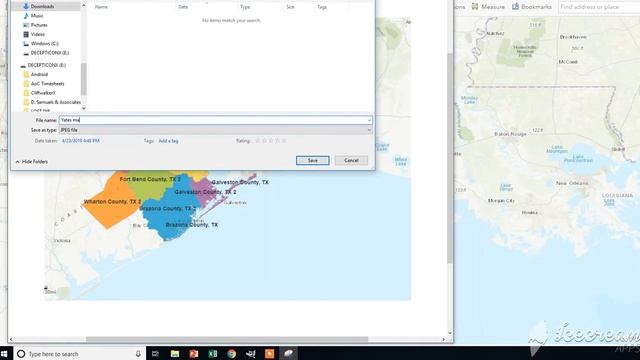The width and height of the screenshot is (640, 360).
Task: Open Bookmarks in the map toolbar
Action: point(532,7)
